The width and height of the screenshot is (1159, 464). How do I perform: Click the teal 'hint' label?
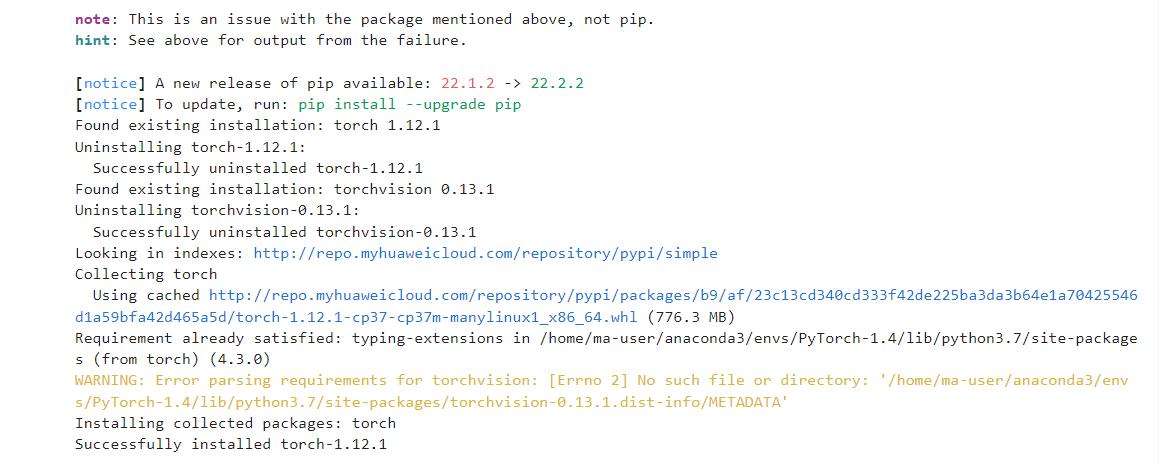click(92, 40)
